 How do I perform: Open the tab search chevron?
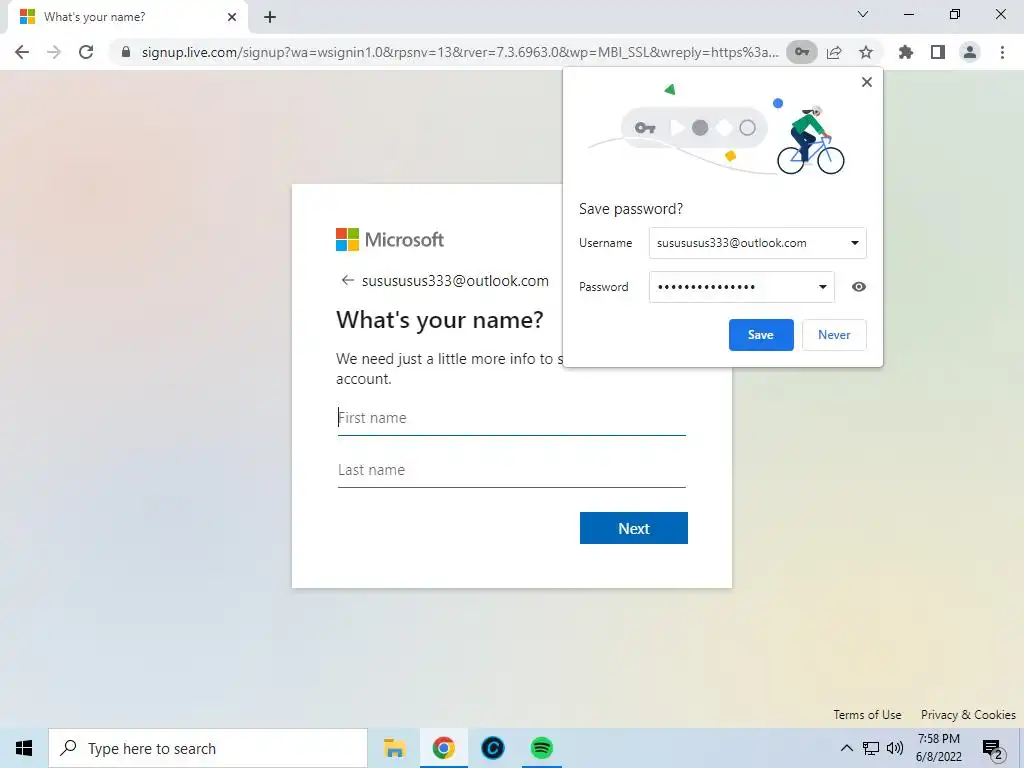pos(862,14)
